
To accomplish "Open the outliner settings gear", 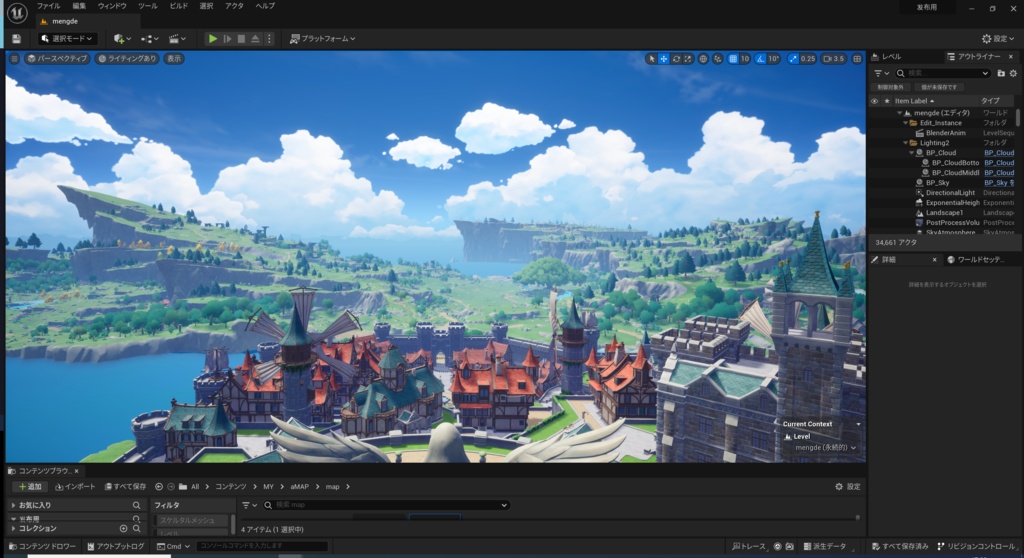I will 1014,73.
